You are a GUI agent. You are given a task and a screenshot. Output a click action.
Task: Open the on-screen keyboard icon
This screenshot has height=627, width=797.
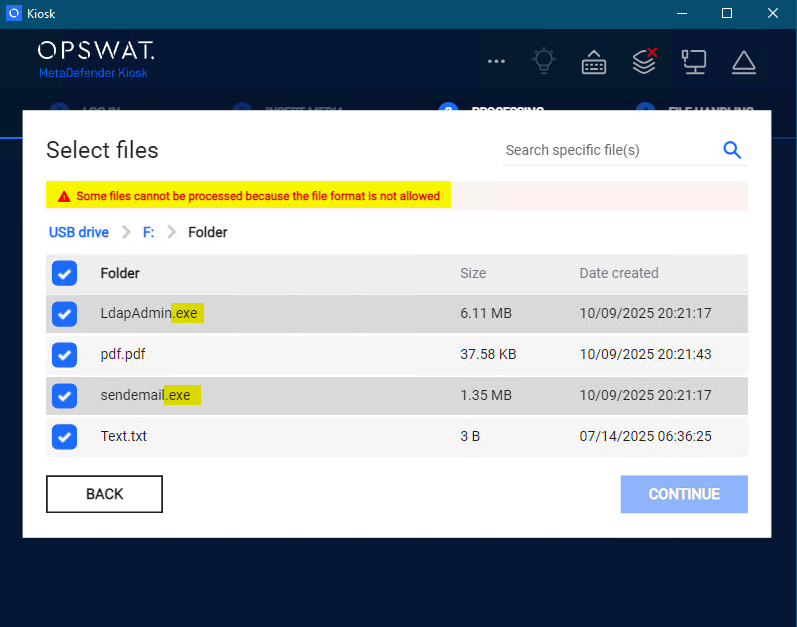pos(593,62)
